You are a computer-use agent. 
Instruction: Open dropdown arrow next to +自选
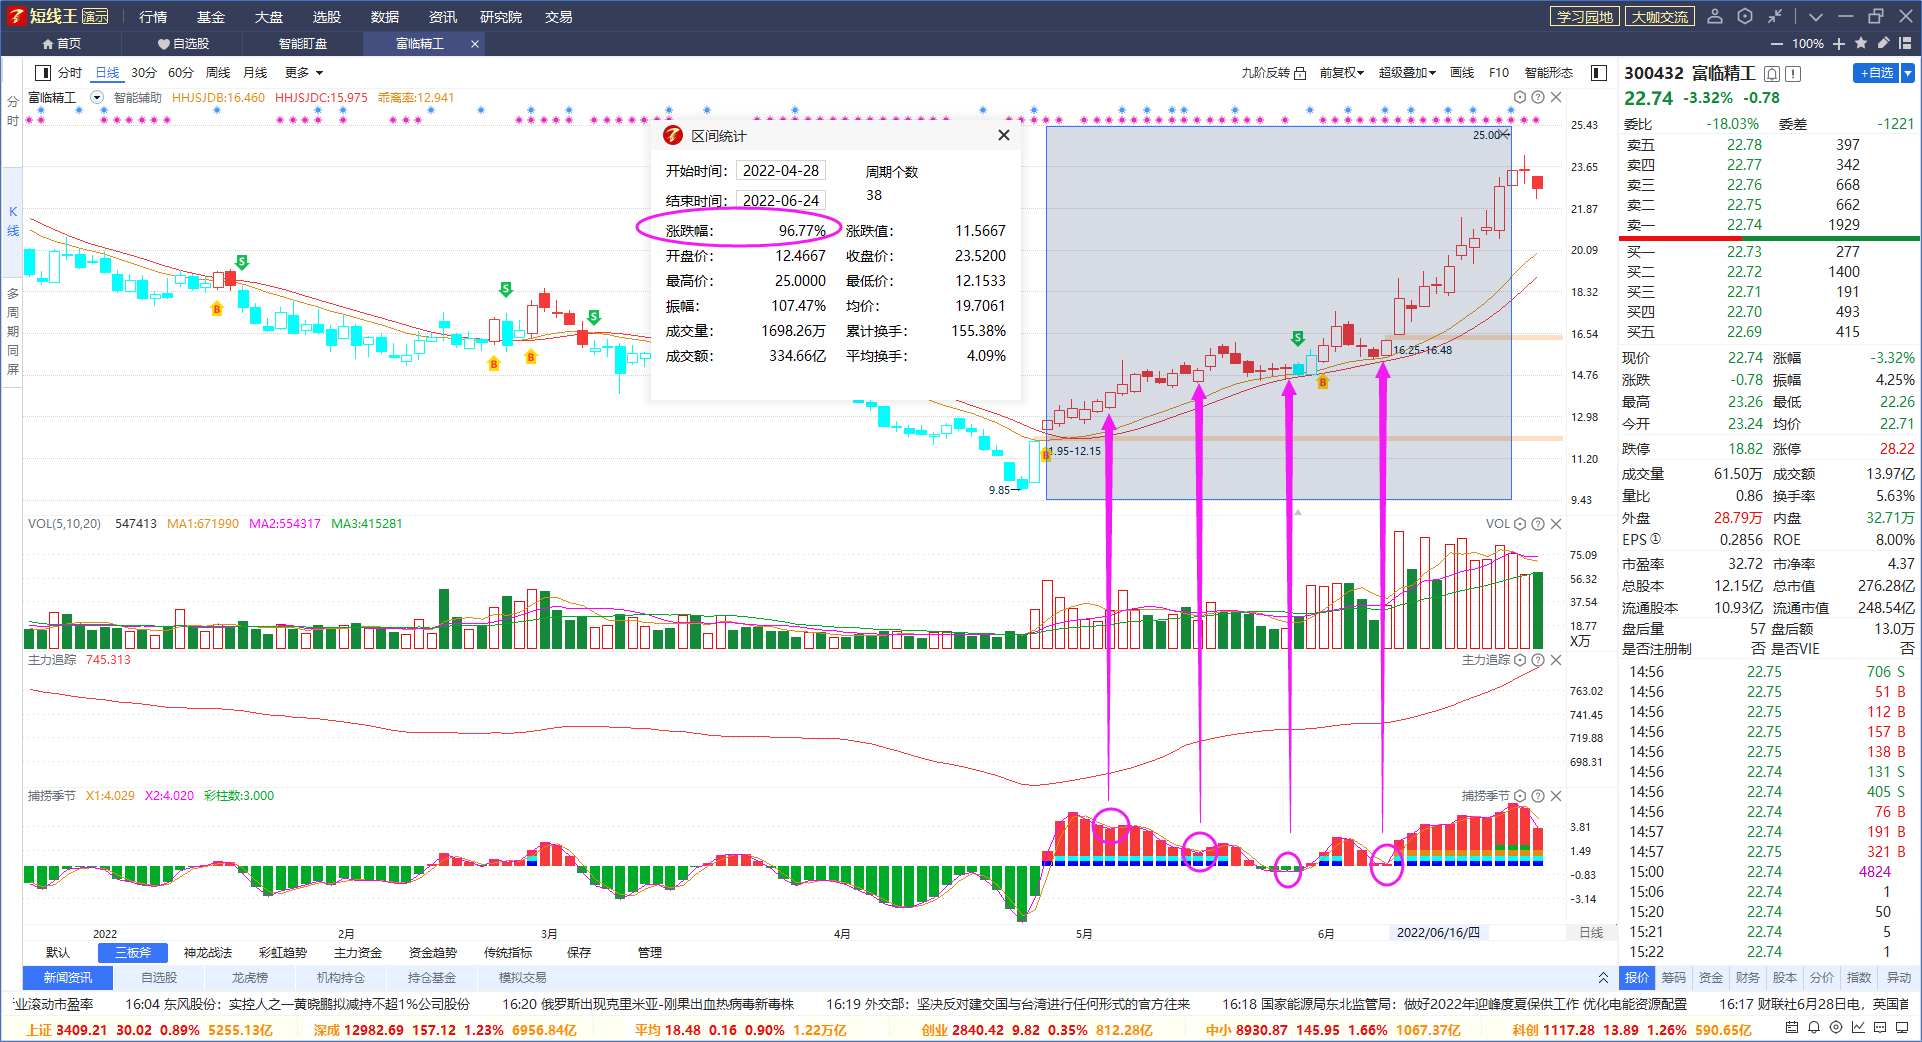[1908, 73]
